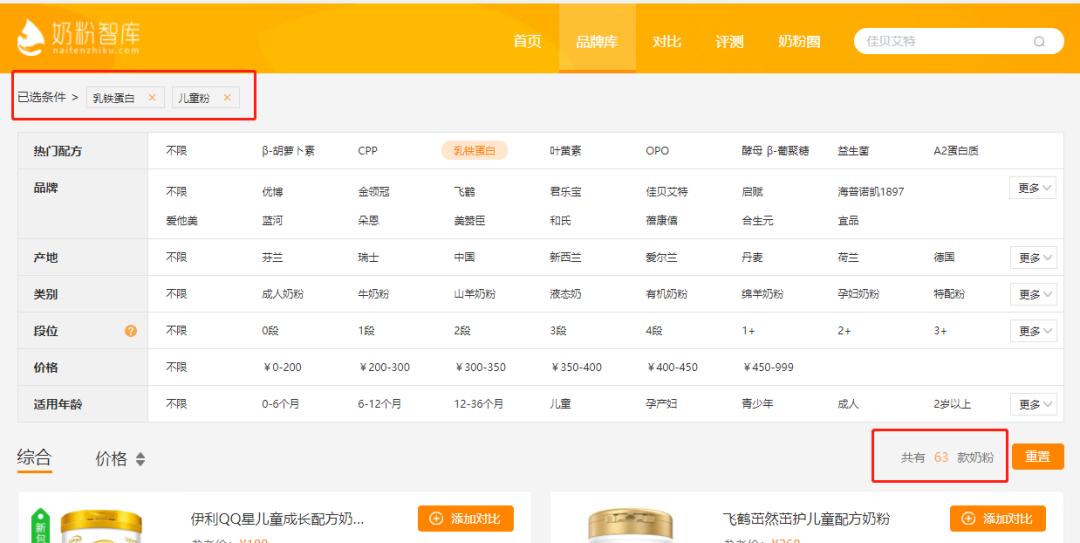
Task: Open 飞鹤茁然茁护儿童配方奶粉 product title
Action: [806, 519]
